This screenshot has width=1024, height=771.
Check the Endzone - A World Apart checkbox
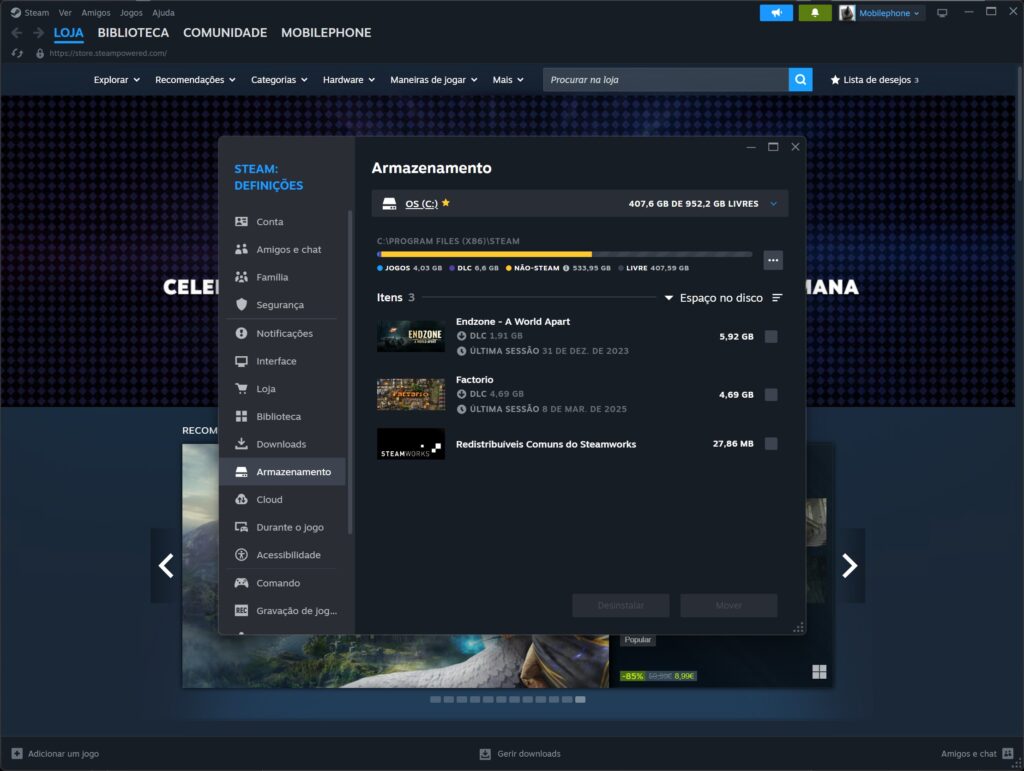coord(771,337)
